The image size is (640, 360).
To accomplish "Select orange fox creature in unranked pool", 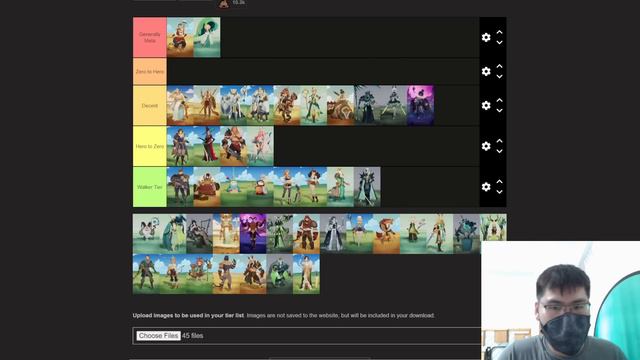I will coord(386,233).
